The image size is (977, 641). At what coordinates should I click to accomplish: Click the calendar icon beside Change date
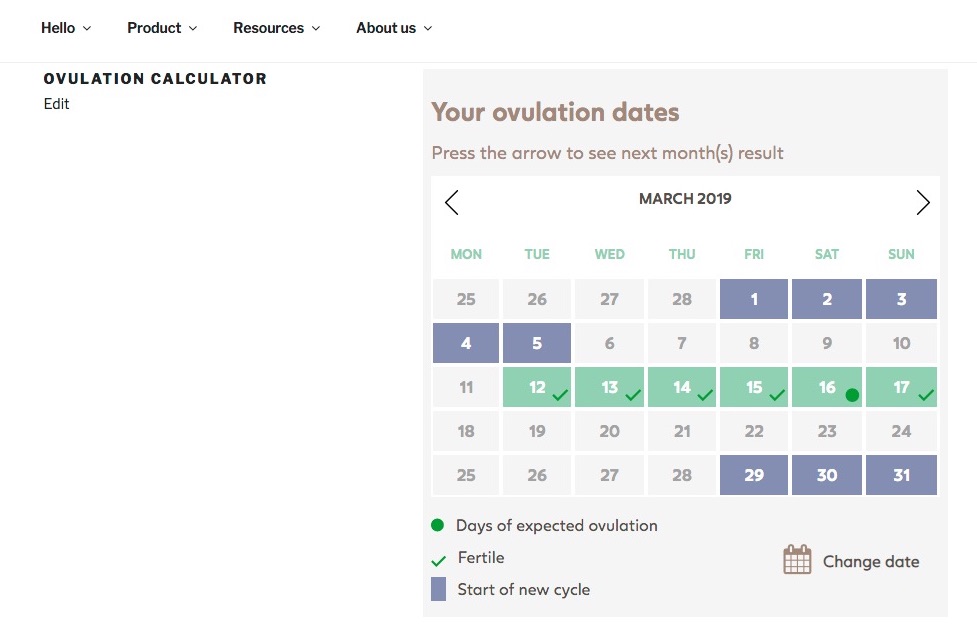pyautogui.click(x=797, y=560)
